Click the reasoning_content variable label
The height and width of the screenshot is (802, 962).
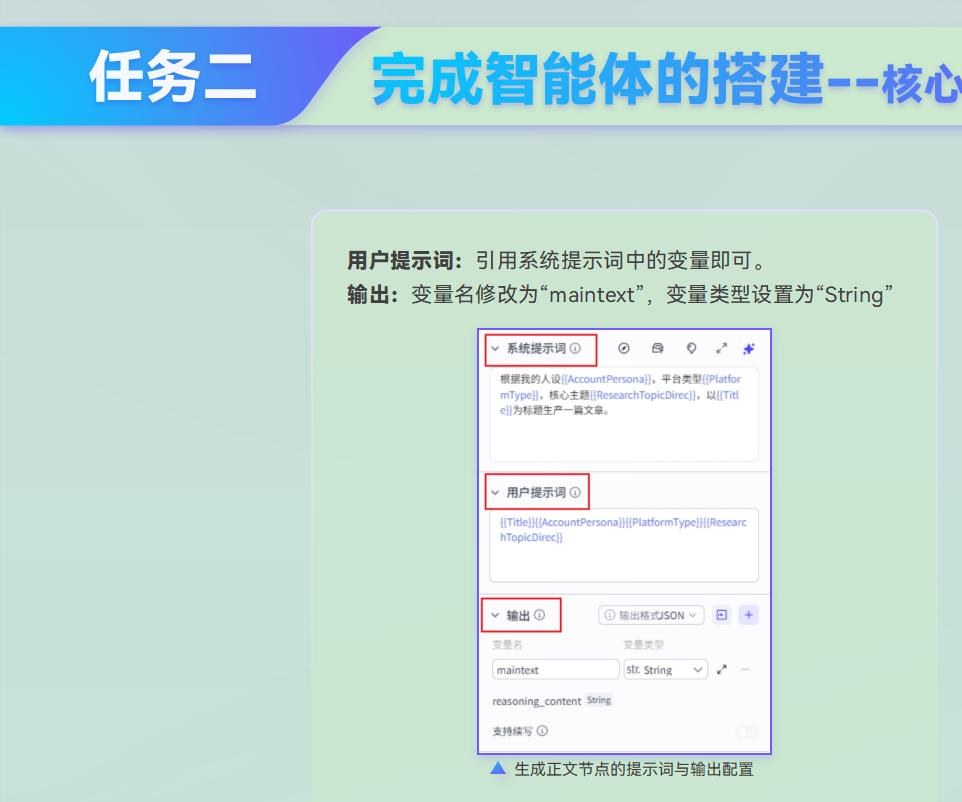point(536,701)
